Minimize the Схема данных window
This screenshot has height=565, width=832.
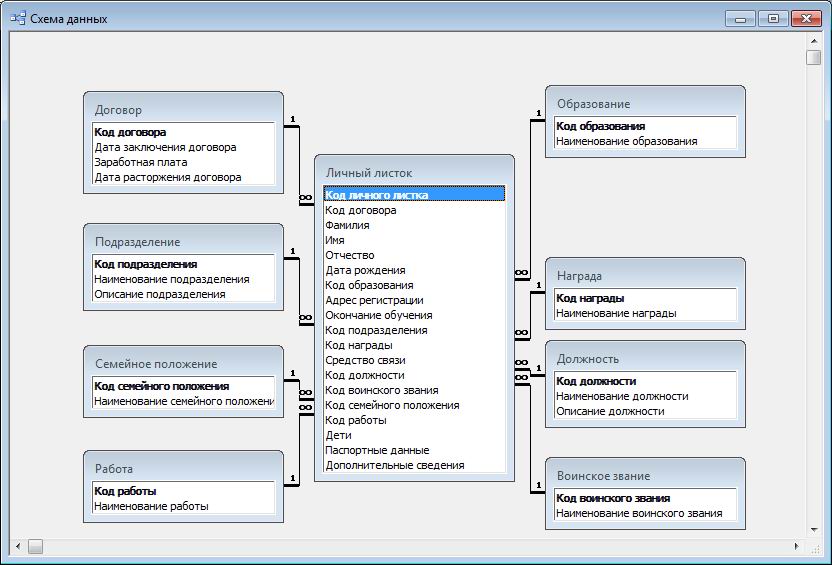741,18
